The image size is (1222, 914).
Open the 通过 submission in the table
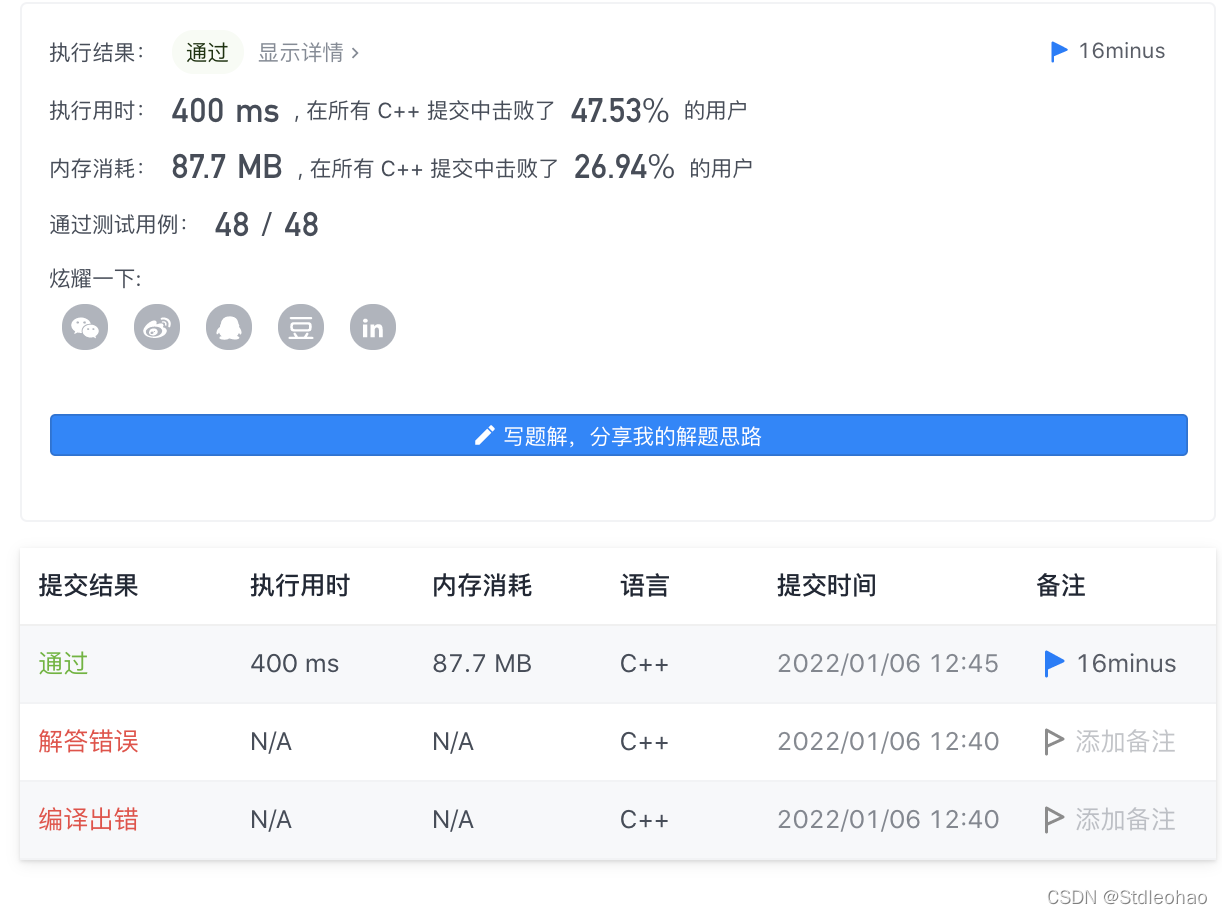click(63, 663)
